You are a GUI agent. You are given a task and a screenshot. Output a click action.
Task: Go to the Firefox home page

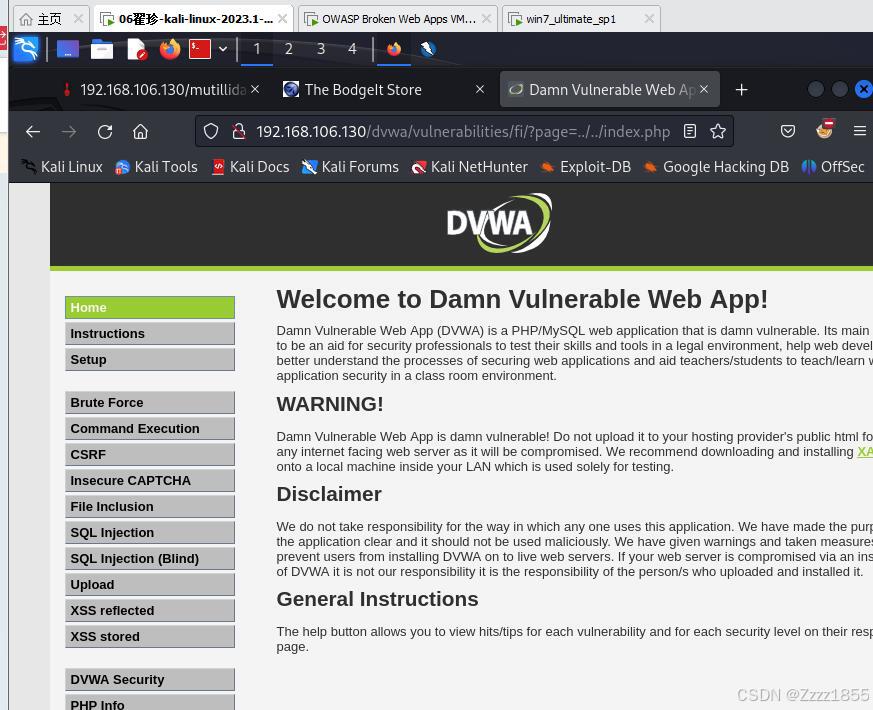(x=140, y=131)
